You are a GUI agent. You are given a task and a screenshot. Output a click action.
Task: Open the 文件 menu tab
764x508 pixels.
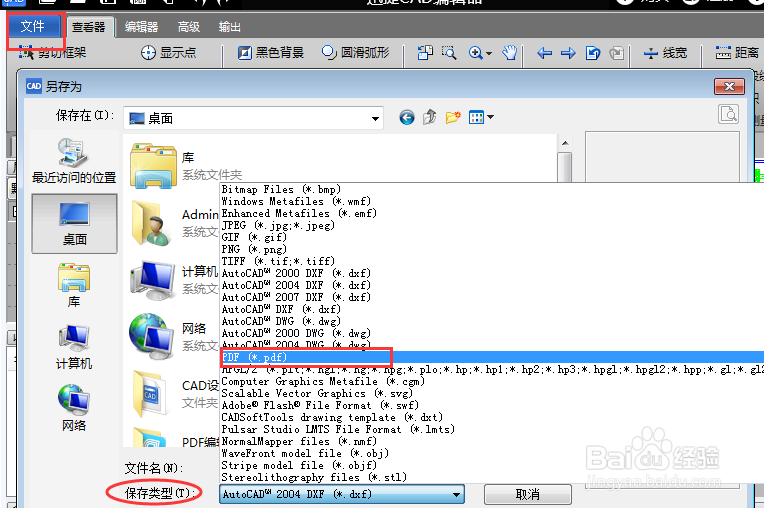(33, 26)
